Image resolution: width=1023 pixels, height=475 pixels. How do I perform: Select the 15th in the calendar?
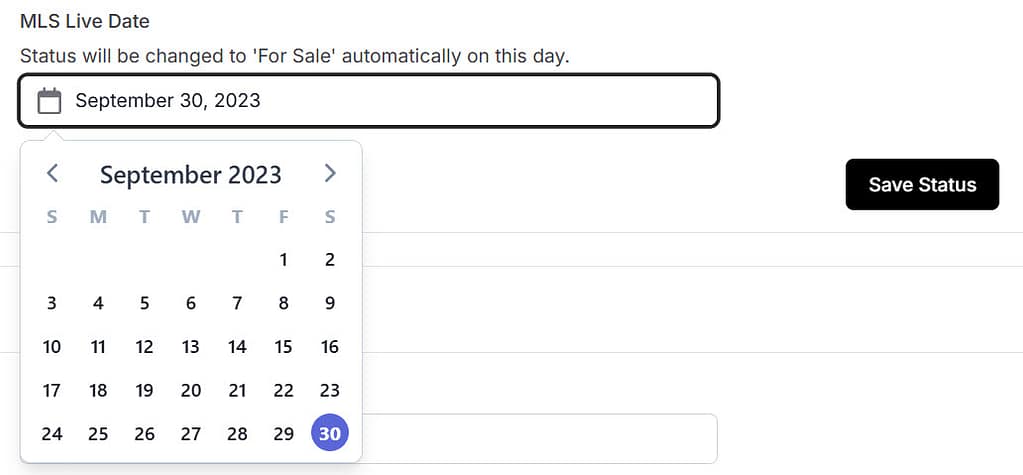284,347
